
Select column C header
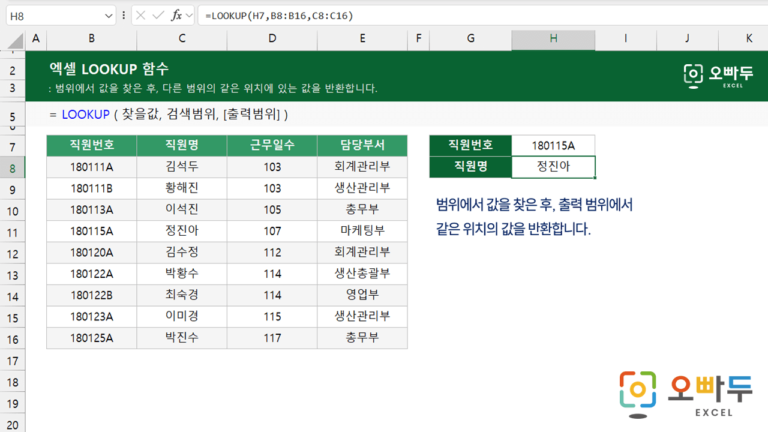tap(182, 39)
